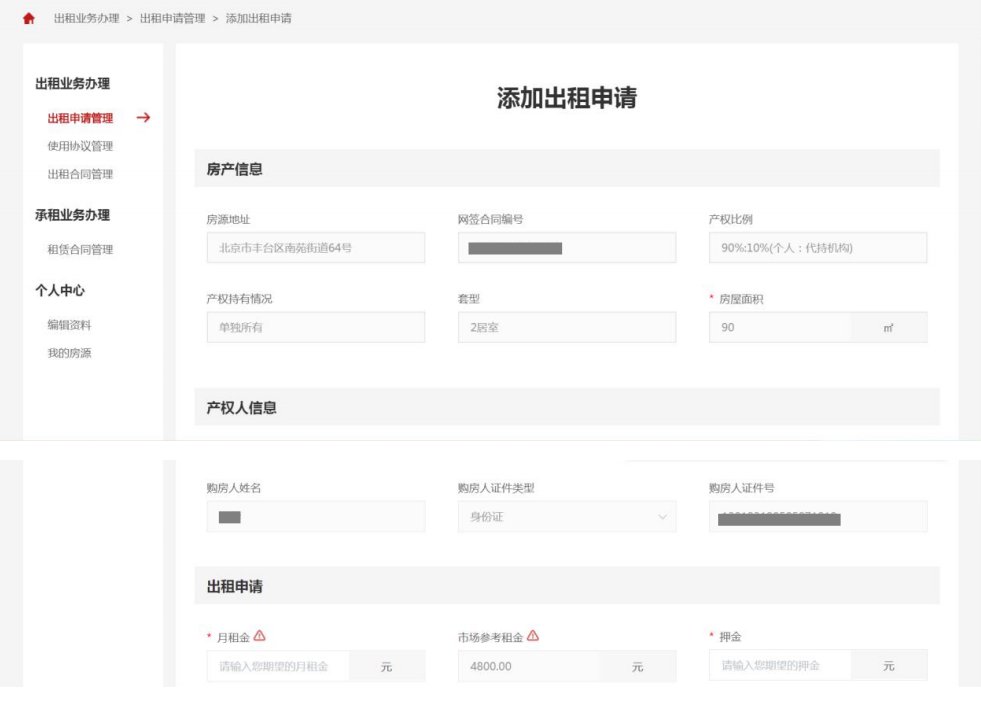
Task: Click the 市场参考租金 field showing 4800.00
Action: point(529,666)
